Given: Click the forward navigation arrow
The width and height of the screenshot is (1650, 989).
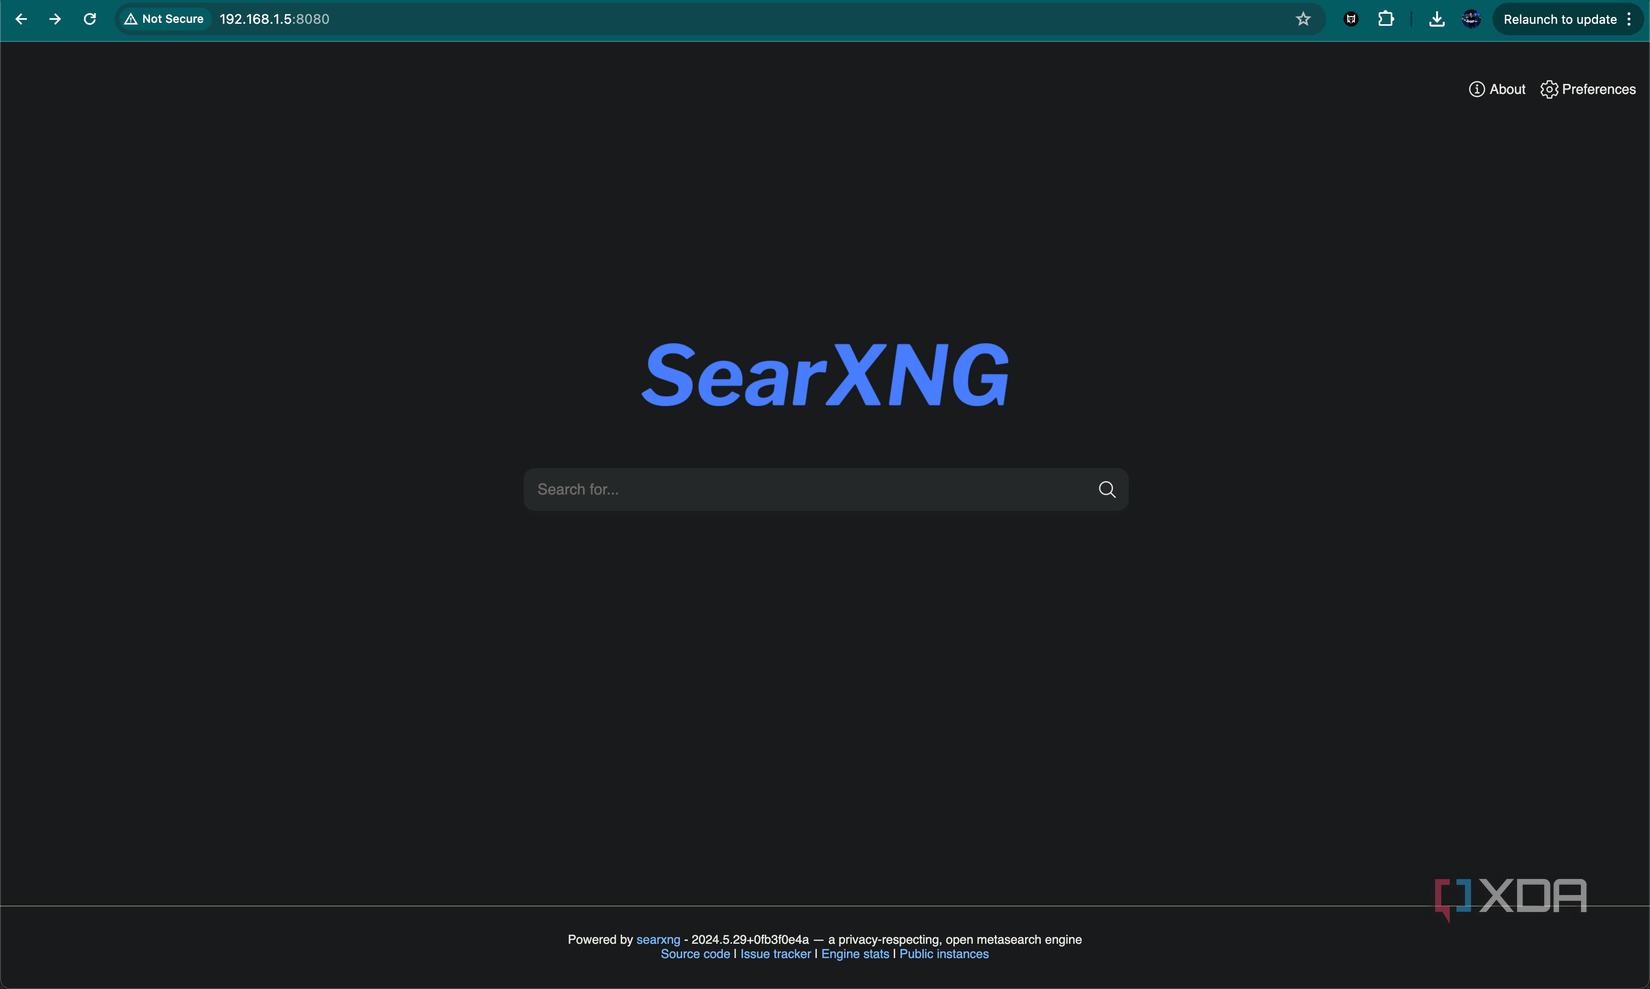Looking at the screenshot, I should click(x=56, y=18).
